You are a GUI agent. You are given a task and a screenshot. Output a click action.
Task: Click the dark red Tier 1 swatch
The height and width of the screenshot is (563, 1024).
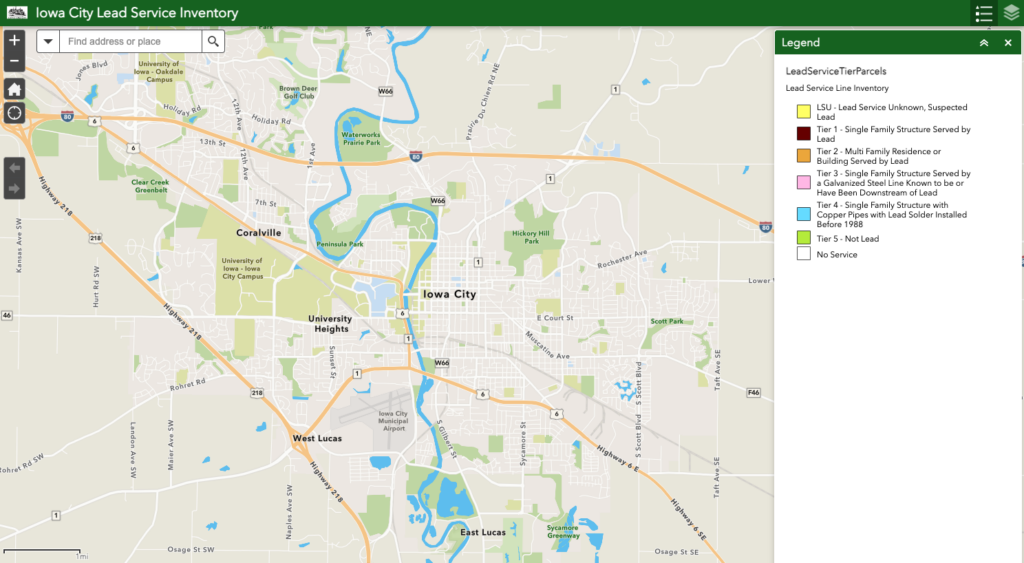tap(803, 134)
